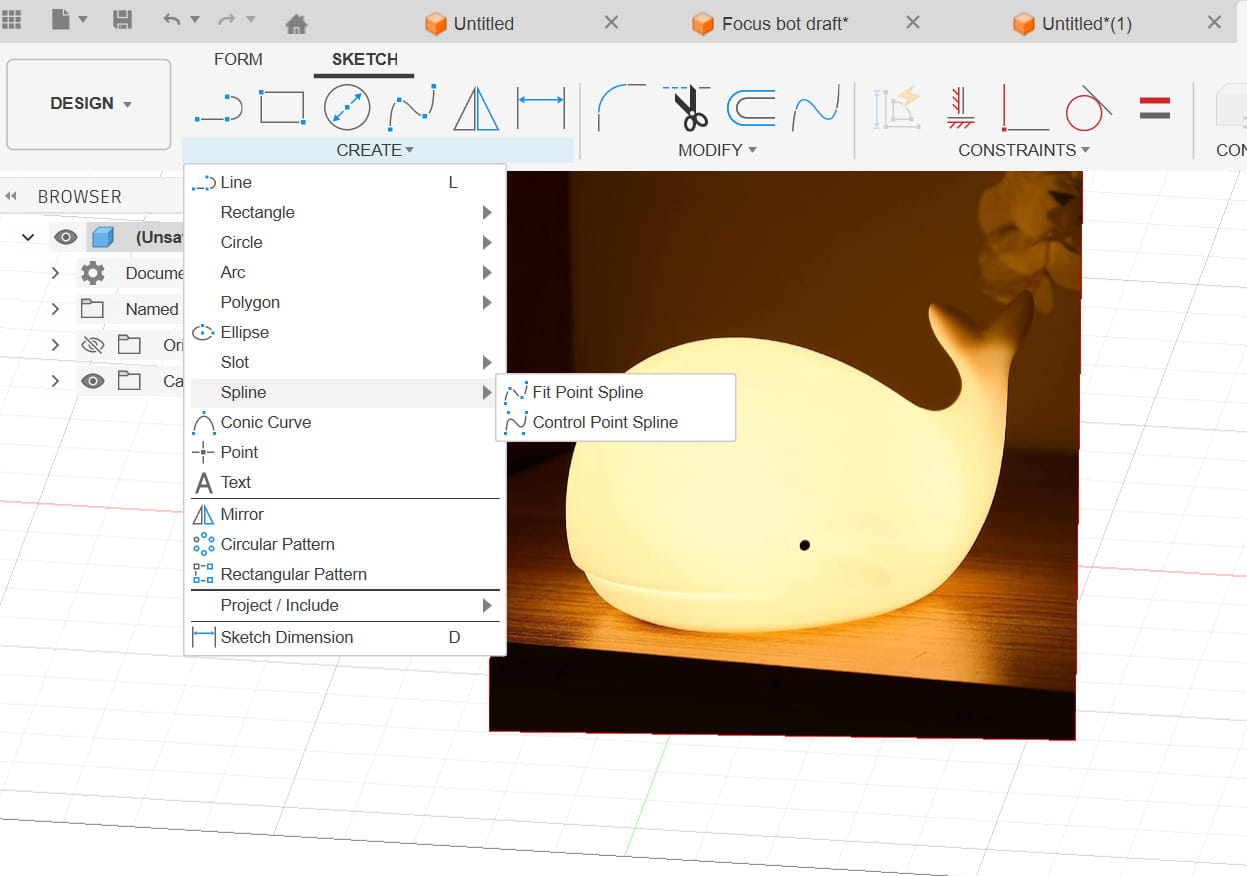Click the Undo arrow

pyautogui.click(x=172, y=20)
